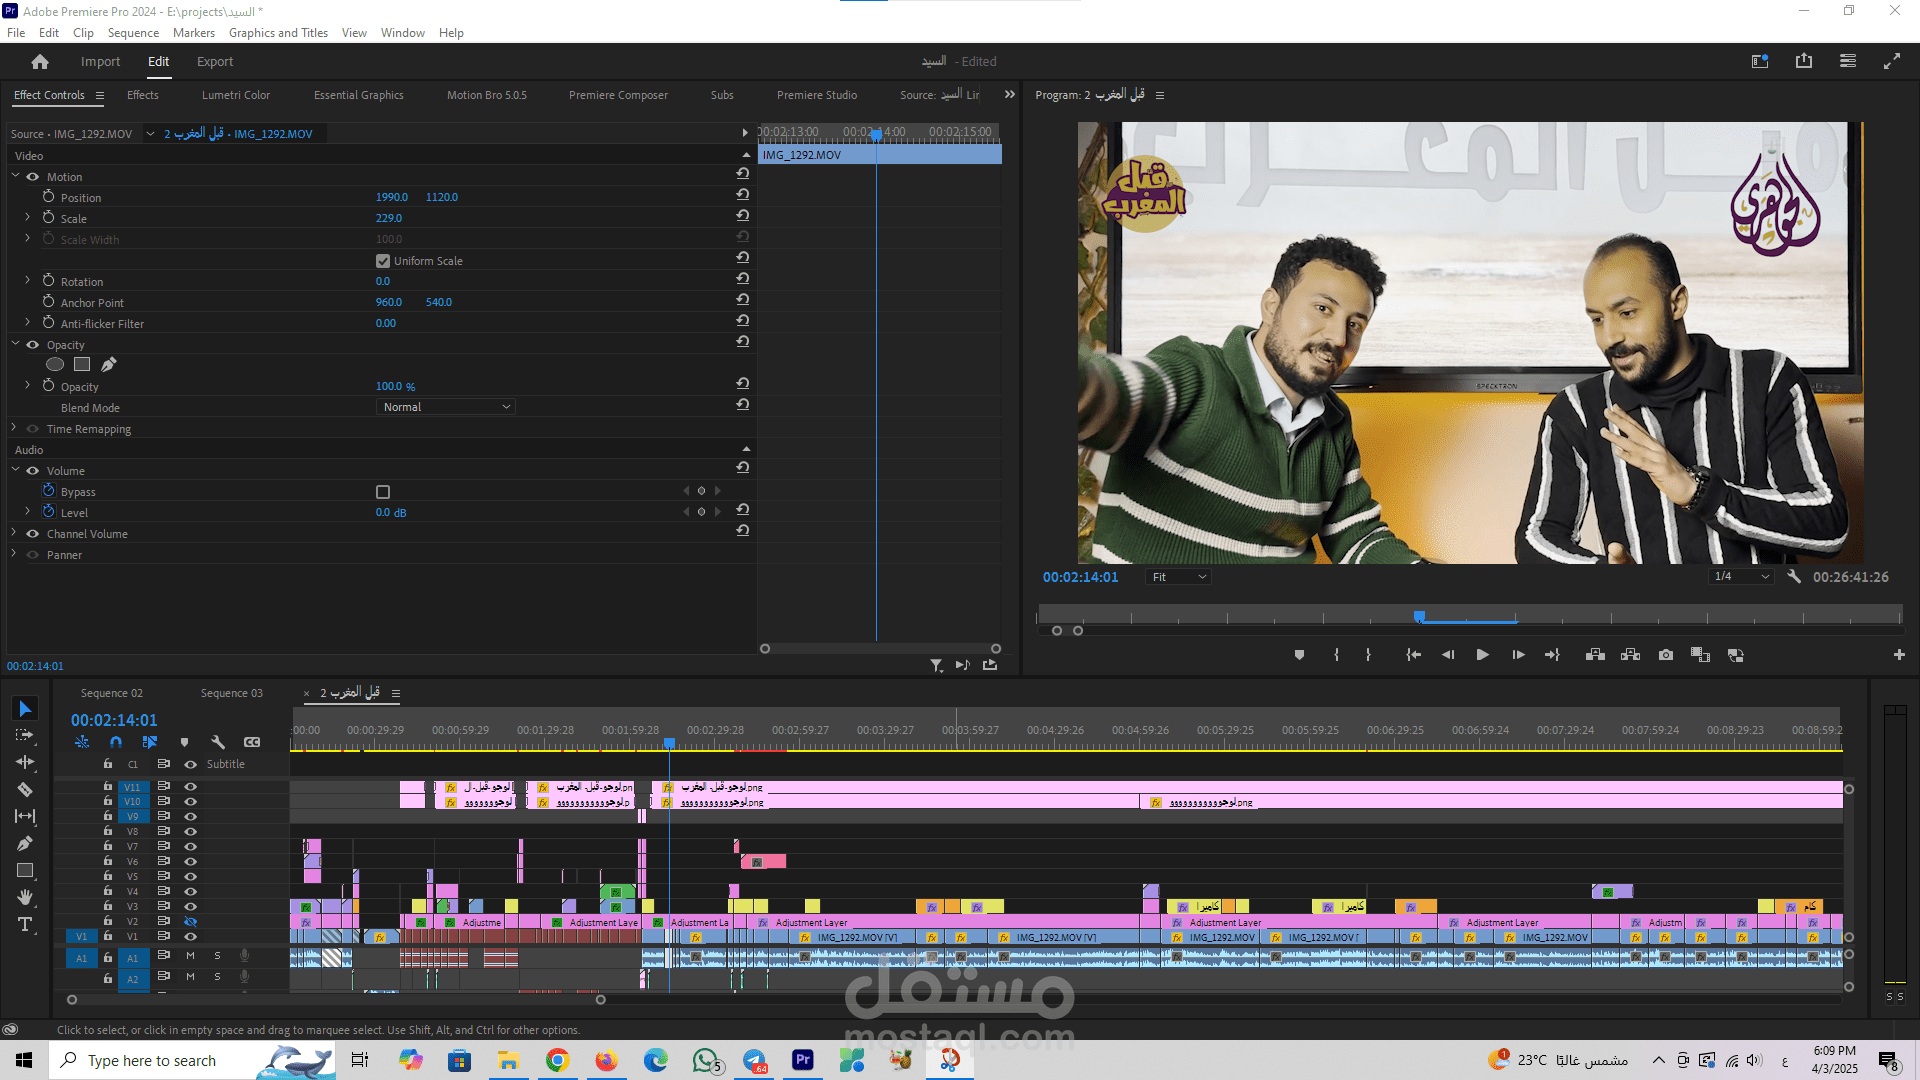Click the Position X value 1990.0
This screenshot has height=1080, width=1920.
(391, 197)
